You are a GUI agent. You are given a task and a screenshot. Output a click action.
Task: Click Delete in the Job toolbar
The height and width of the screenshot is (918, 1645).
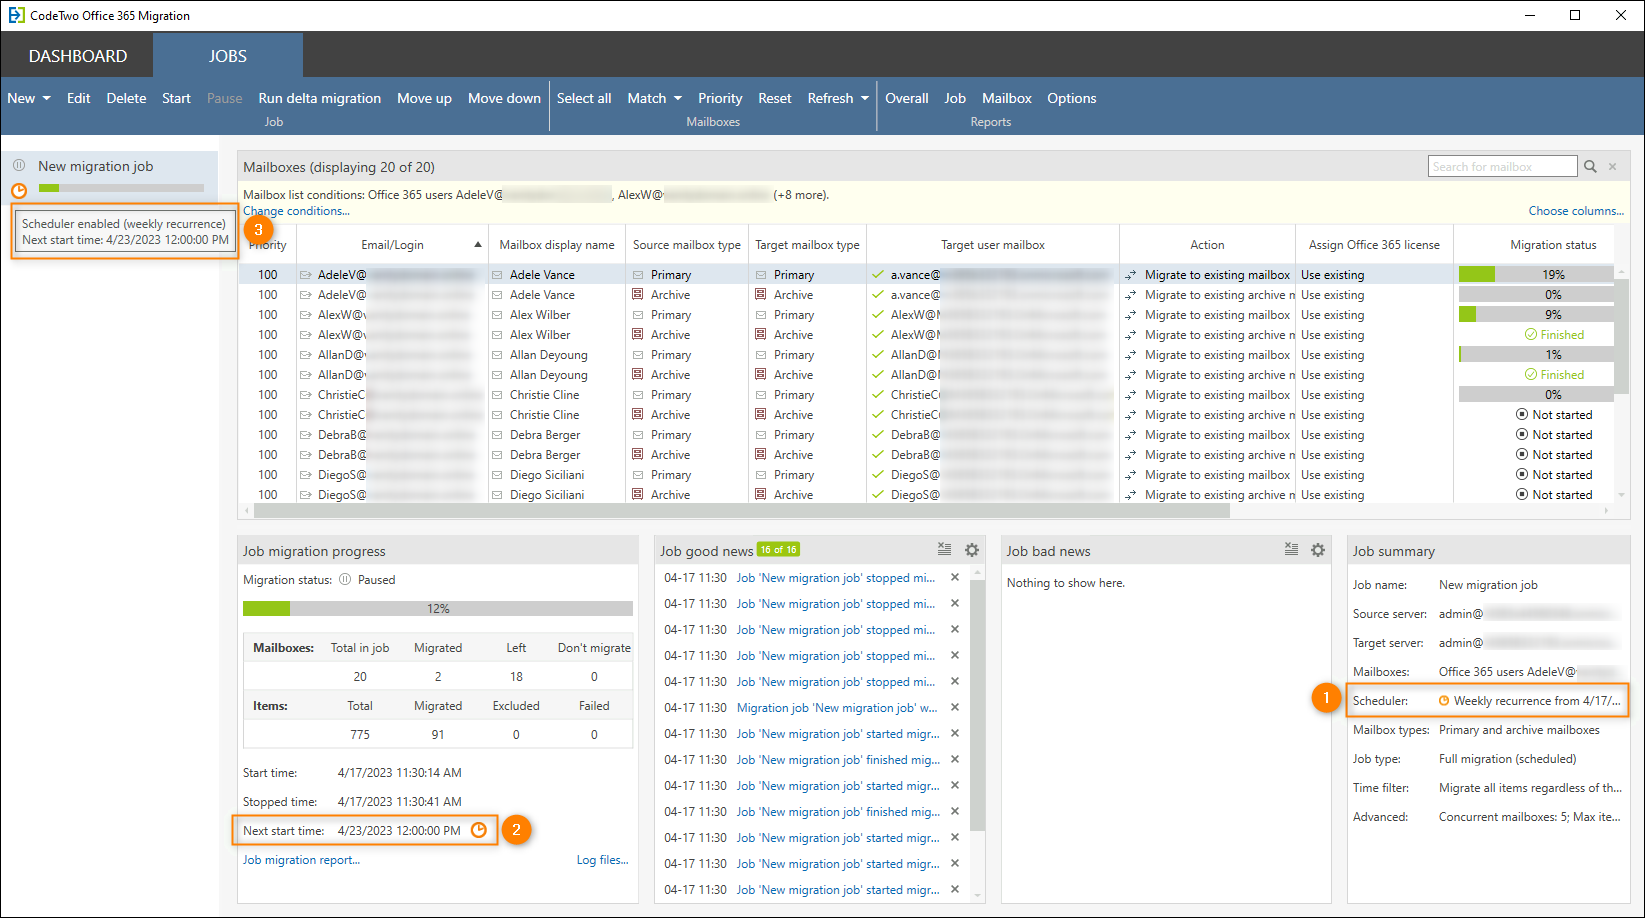[126, 98]
